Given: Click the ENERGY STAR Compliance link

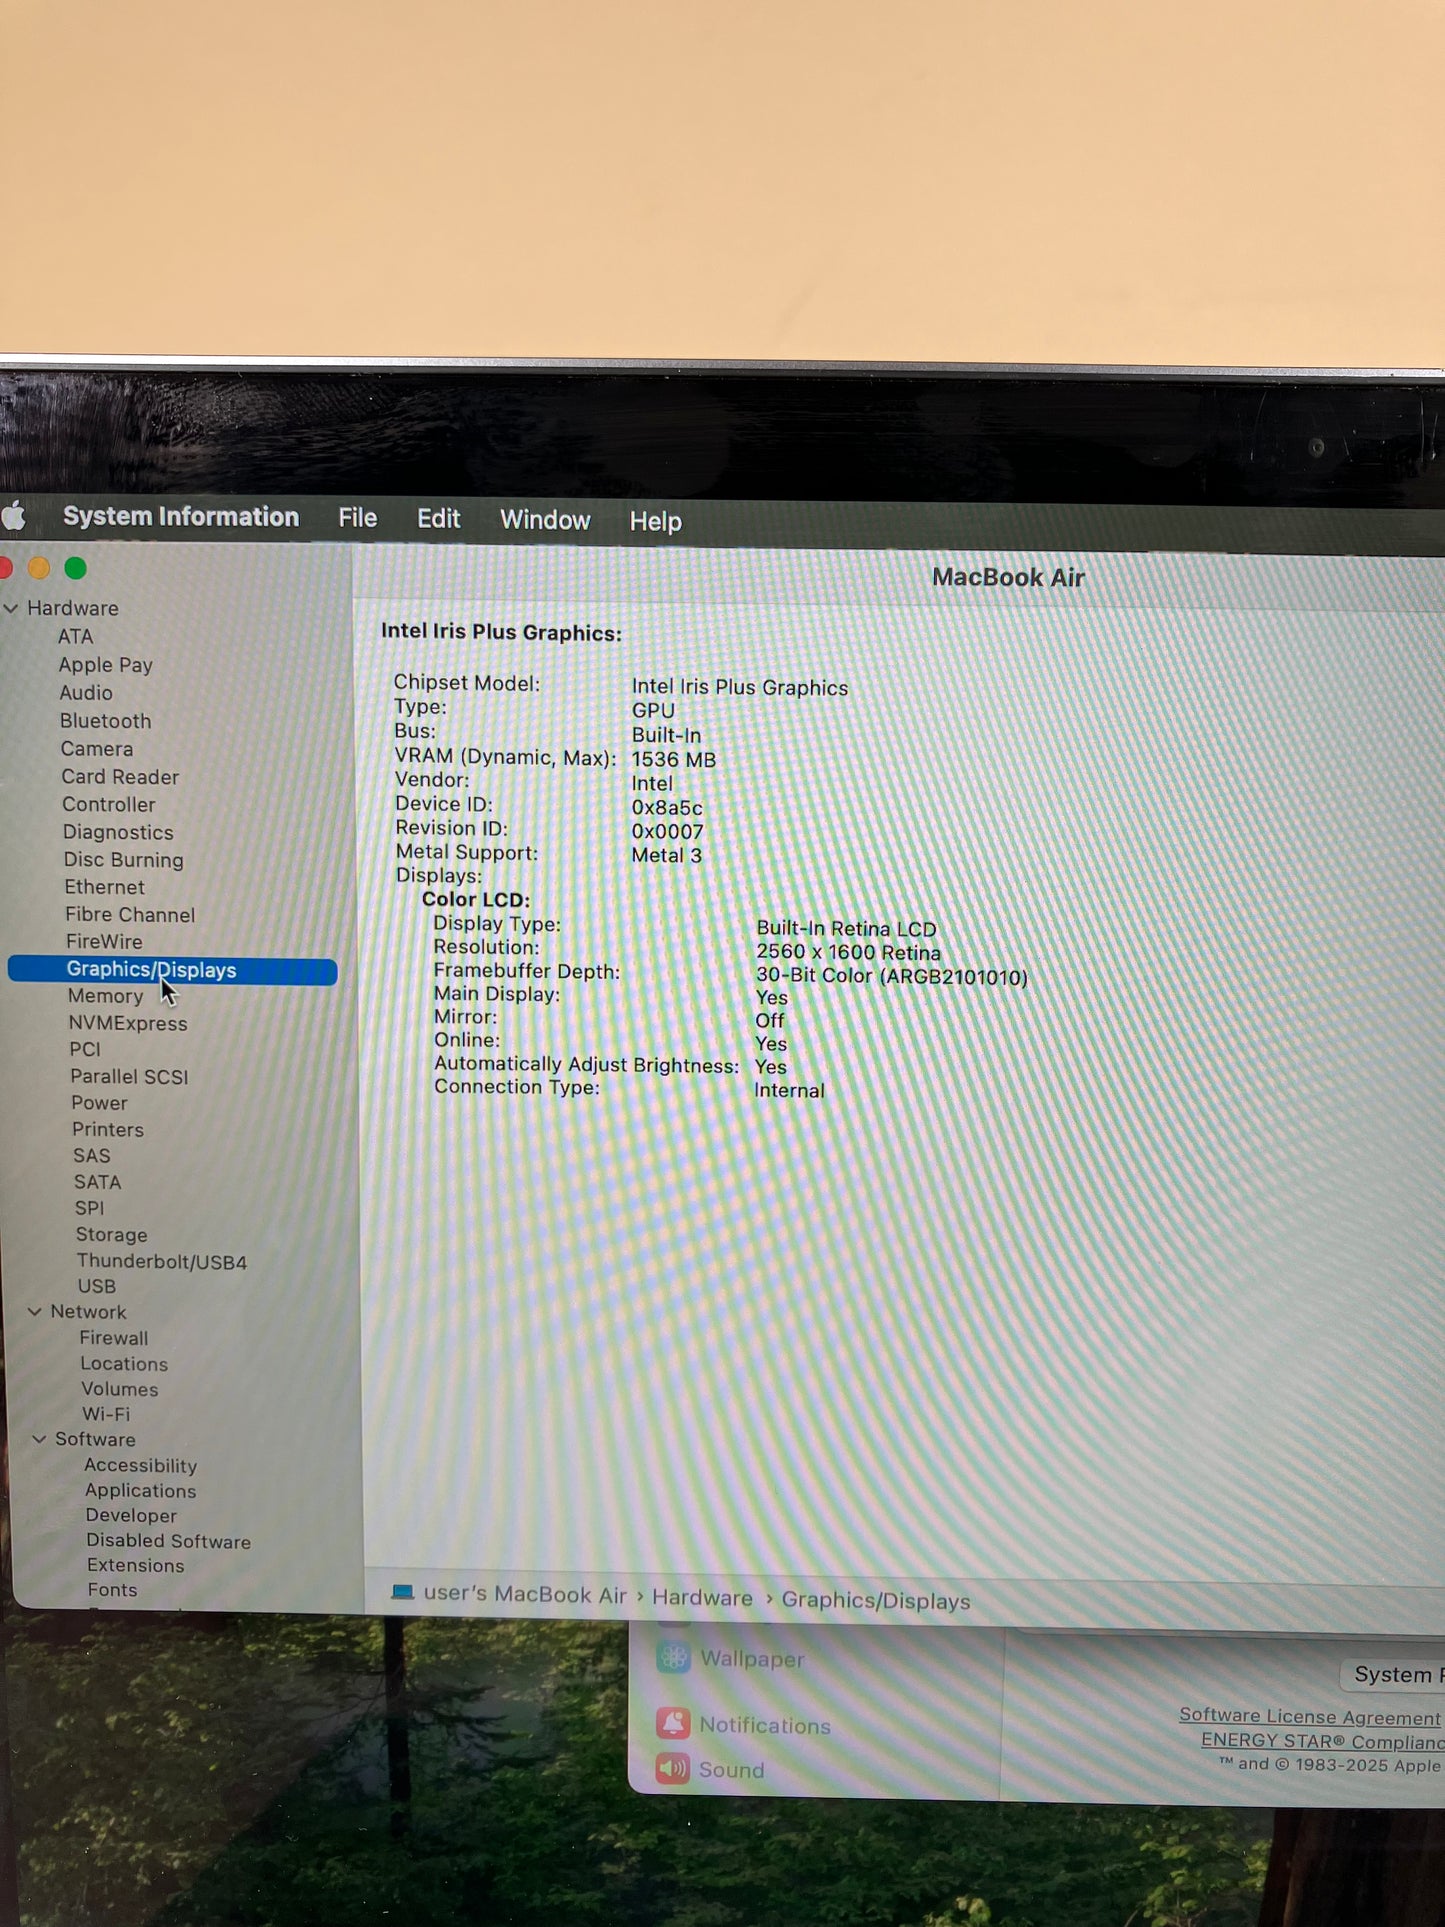Looking at the screenshot, I should (1321, 1741).
